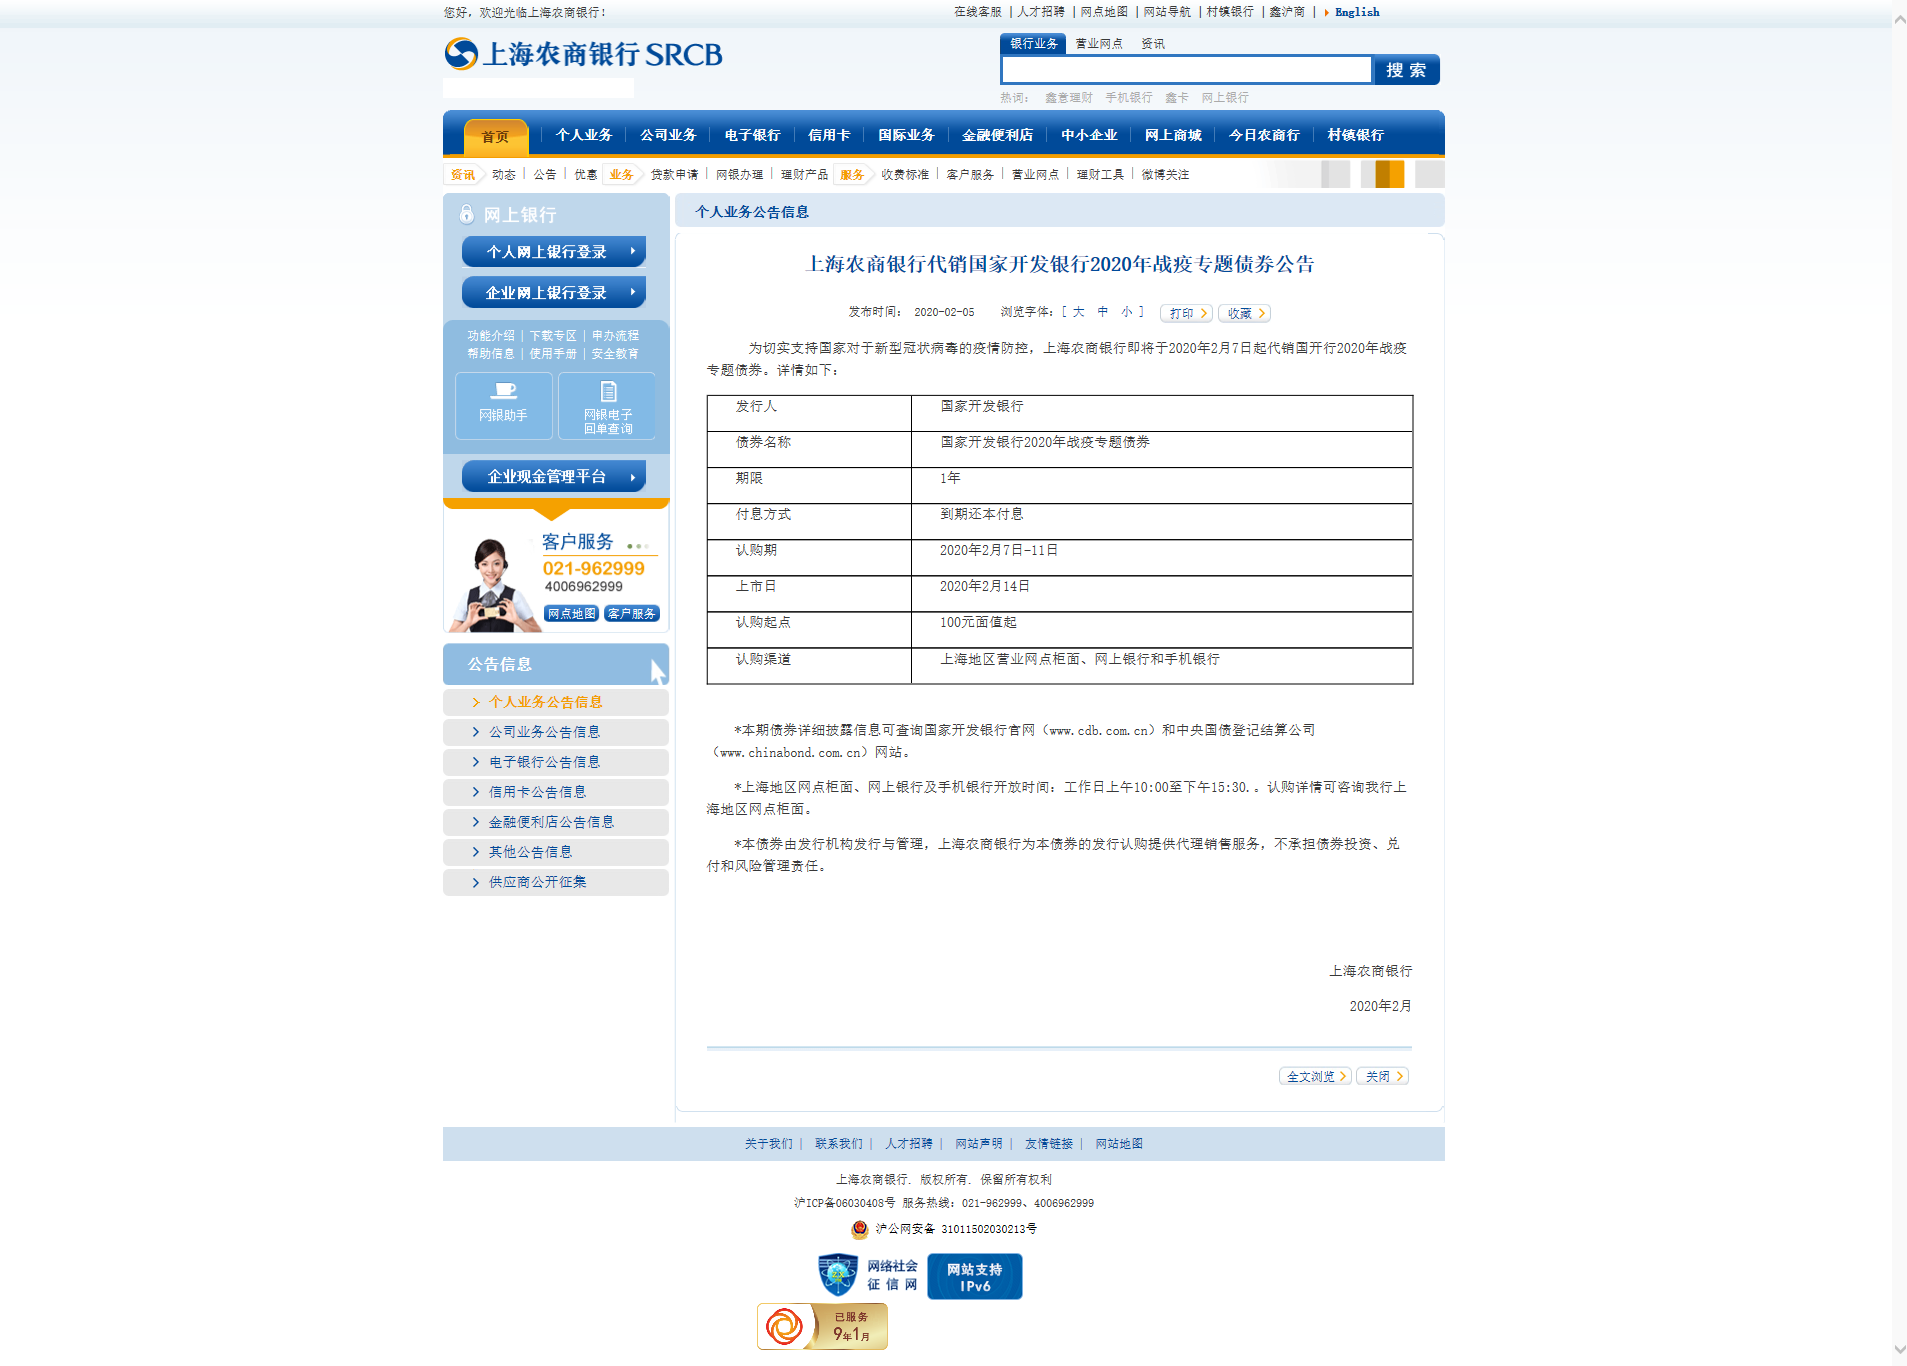Switch to 资讯 search tab
This screenshot has width=1907, height=1366.
1153,43
